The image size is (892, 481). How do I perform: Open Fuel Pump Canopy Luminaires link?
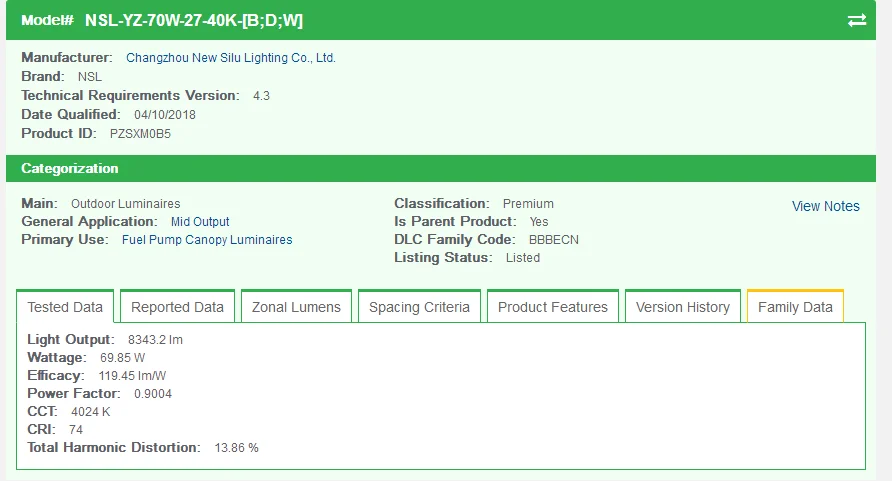(207, 240)
